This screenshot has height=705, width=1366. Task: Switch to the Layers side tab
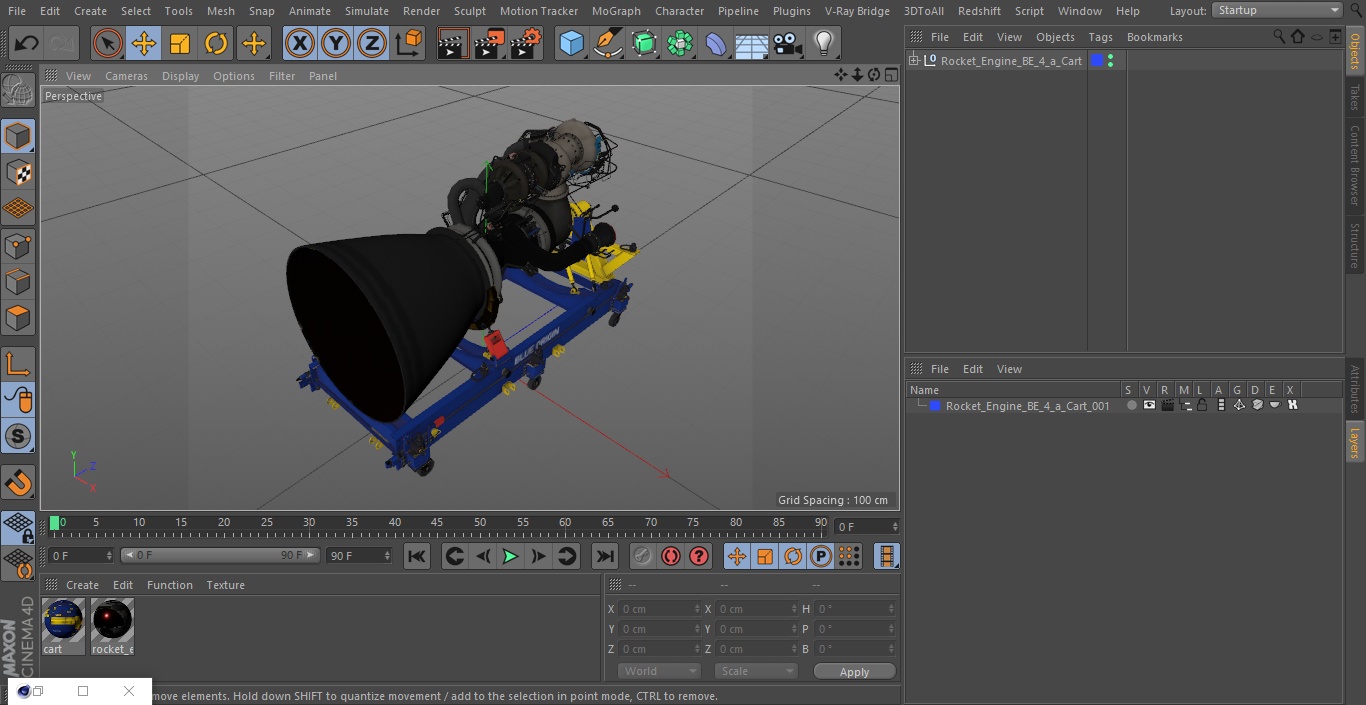[x=1355, y=441]
